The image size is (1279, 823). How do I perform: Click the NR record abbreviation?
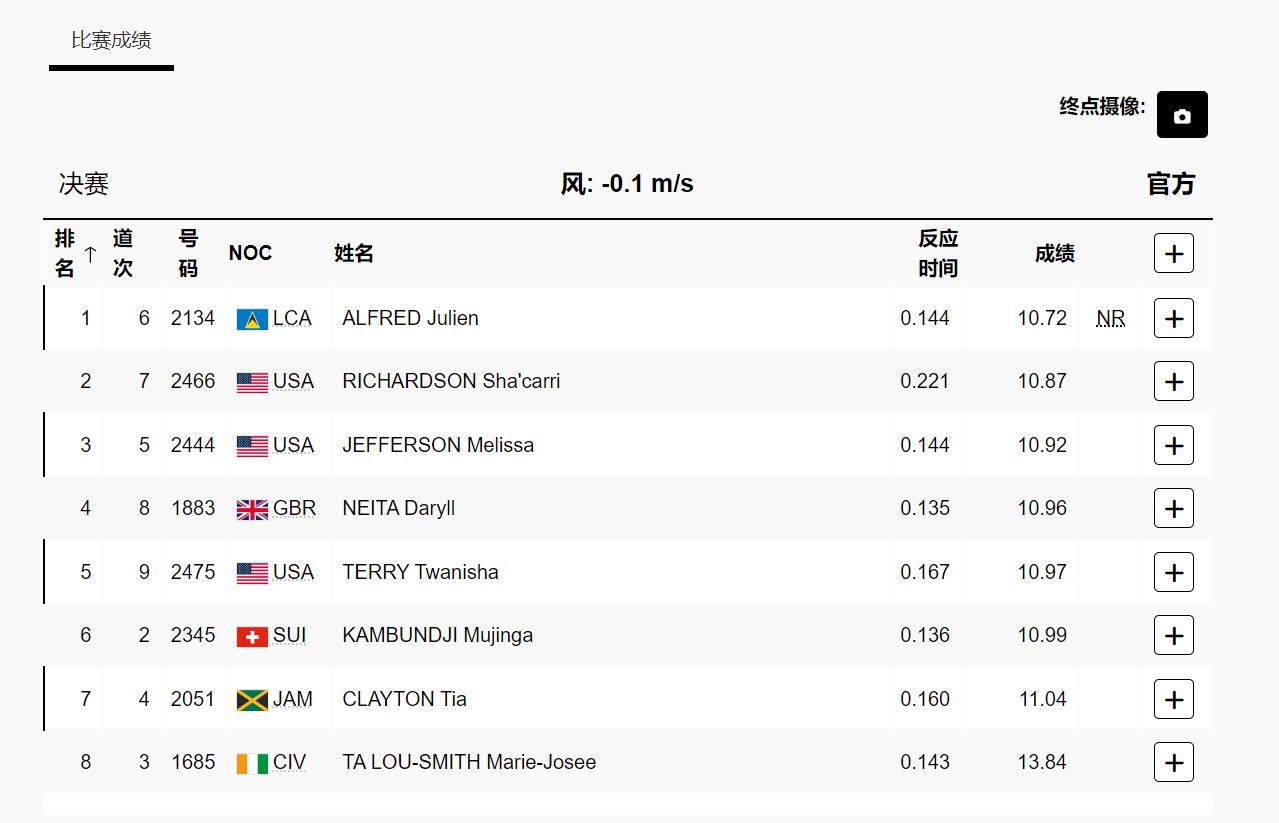pos(1110,319)
